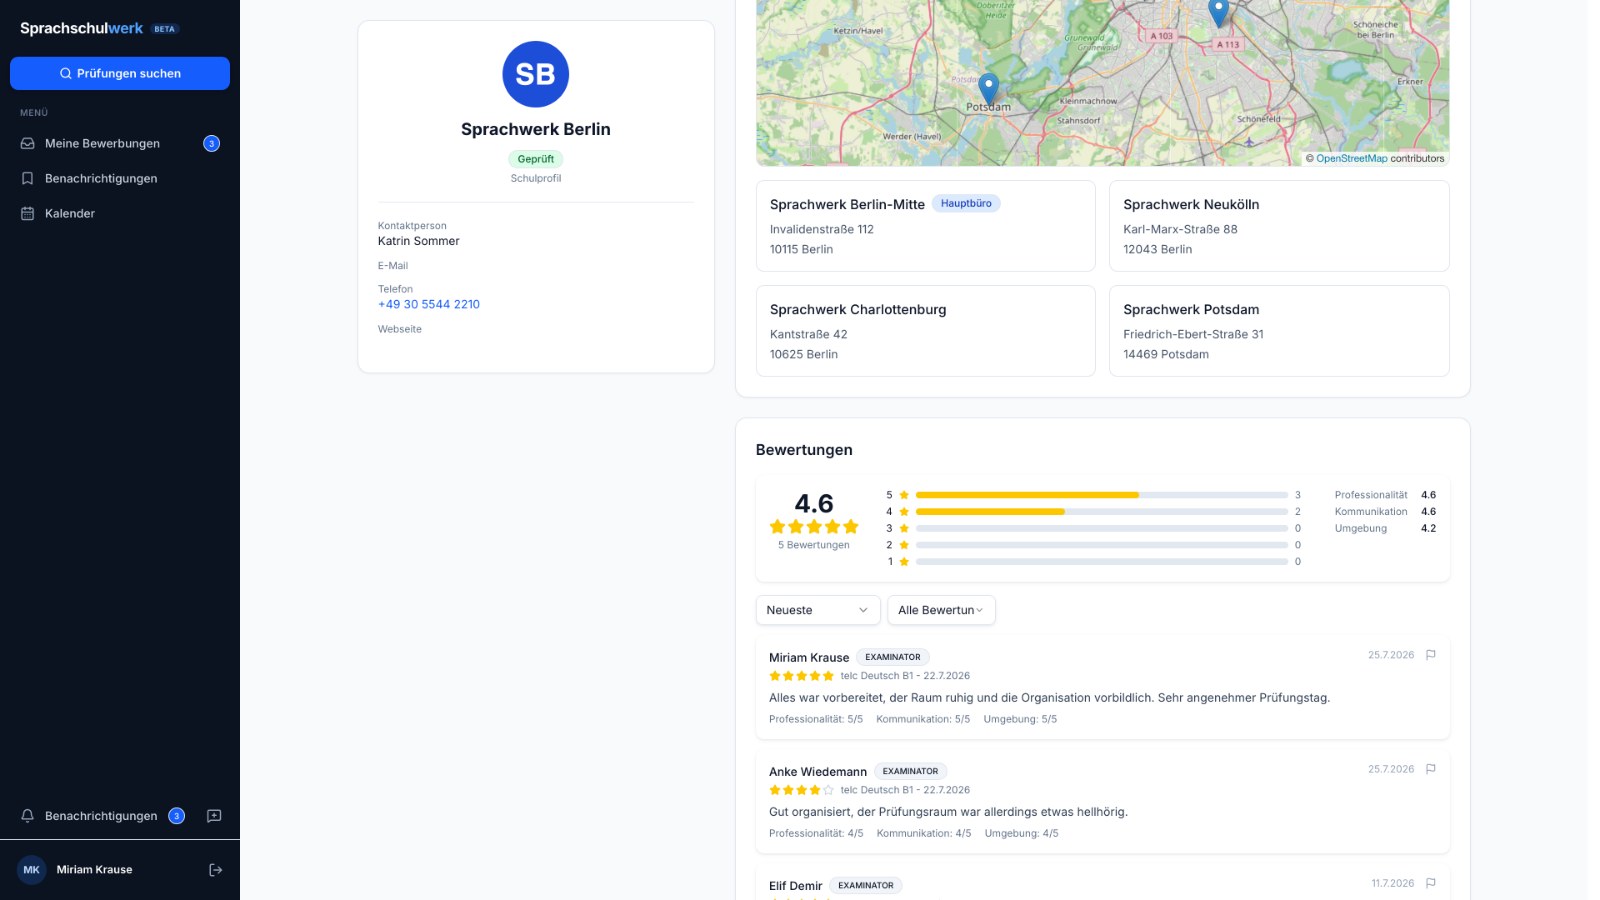Open the Alle Bewertungen filter dropdown
This screenshot has width=1600, height=900.
pyautogui.click(x=941, y=610)
